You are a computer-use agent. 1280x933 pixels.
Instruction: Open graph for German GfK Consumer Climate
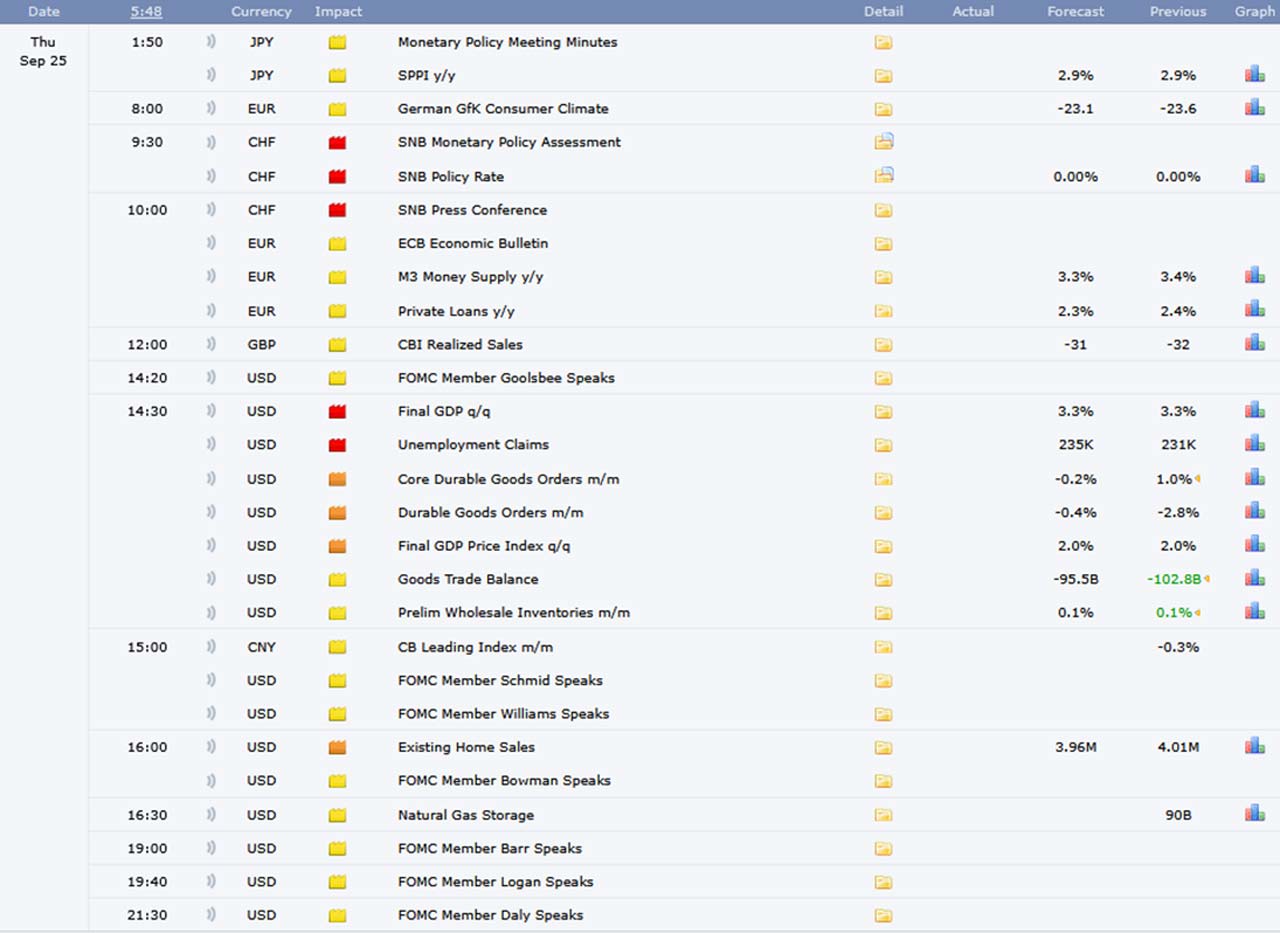pyautogui.click(x=1254, y=108)
